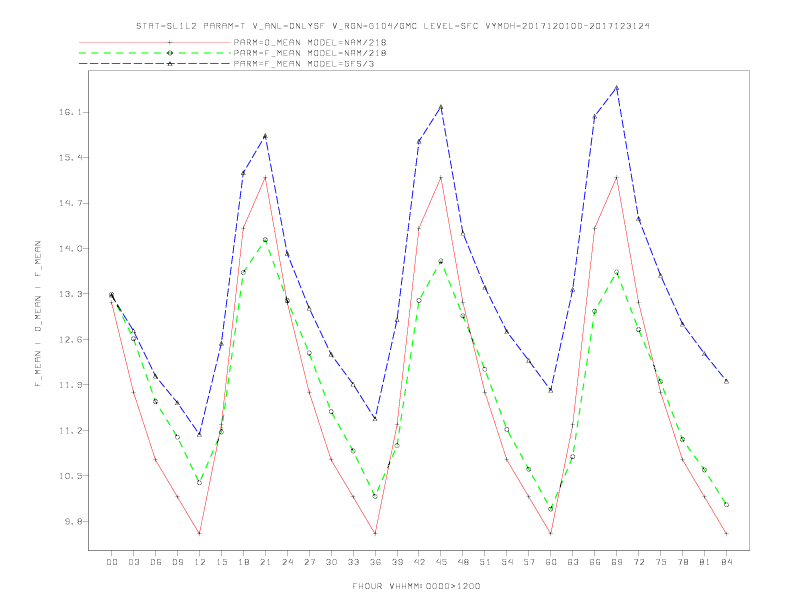792x612 pixels.
Task: Click the green NAM end marker at hour 84
Action: point(726,504)
